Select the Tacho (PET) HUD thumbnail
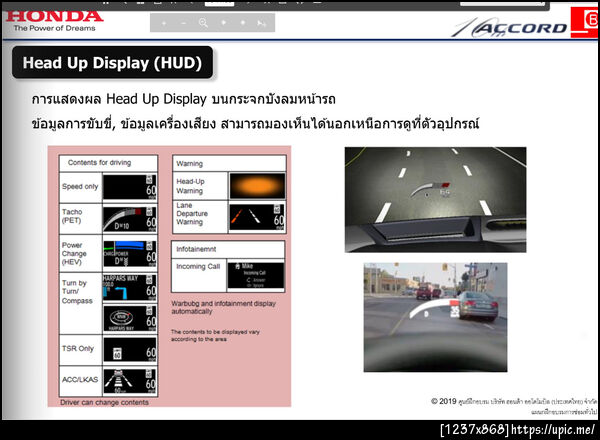 pyautogui.click(x=130, y=219)
